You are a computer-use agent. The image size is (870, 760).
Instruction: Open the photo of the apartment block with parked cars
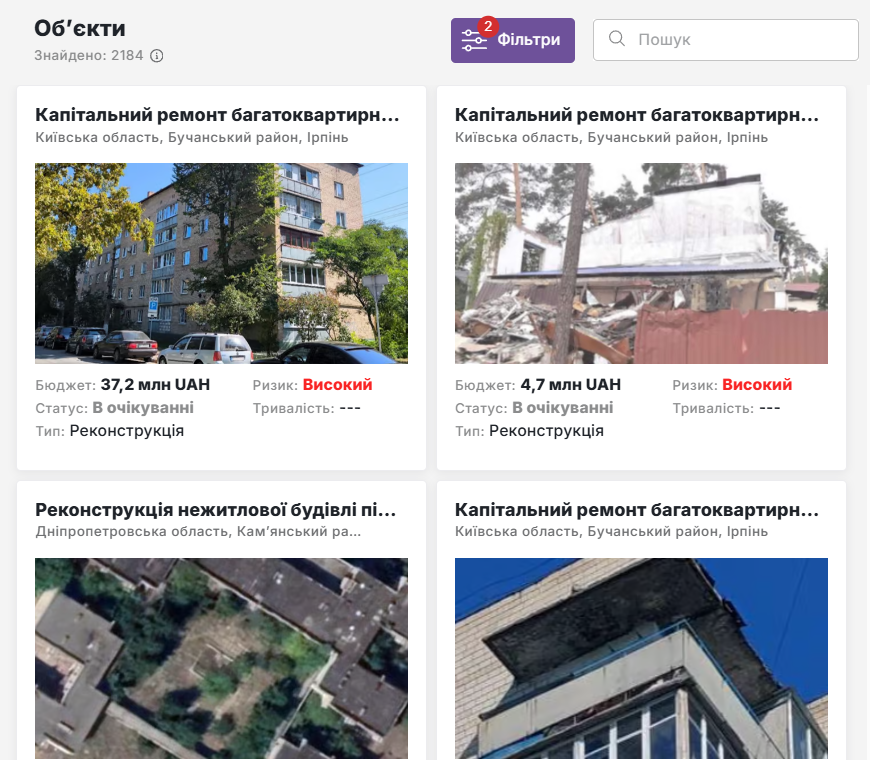coord(221,263)
